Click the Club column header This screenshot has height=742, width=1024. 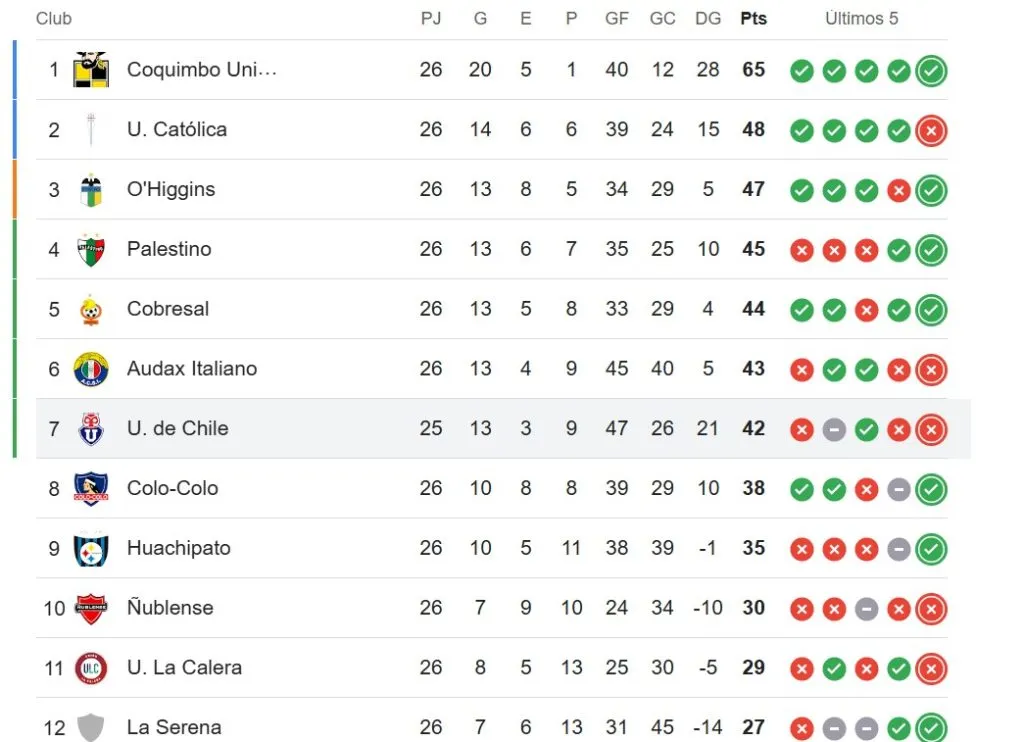(54, 18)
